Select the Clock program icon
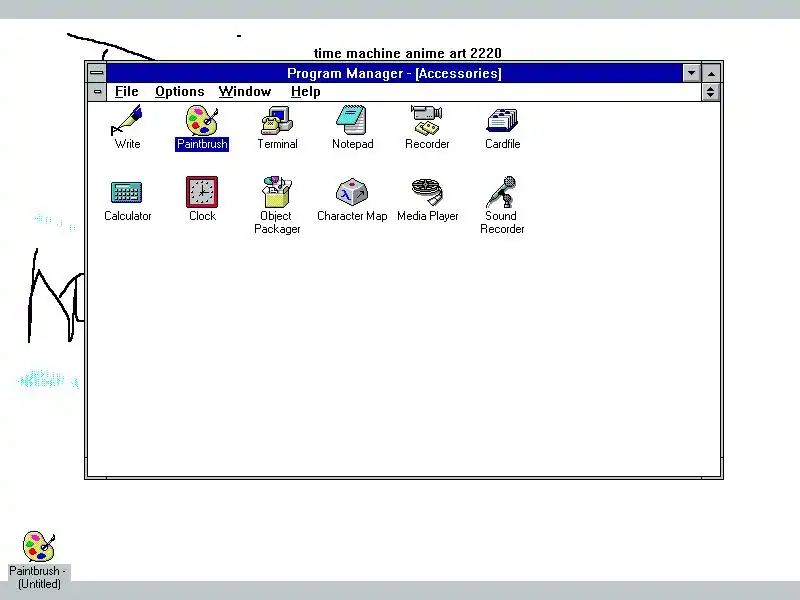 click(202, 192)
